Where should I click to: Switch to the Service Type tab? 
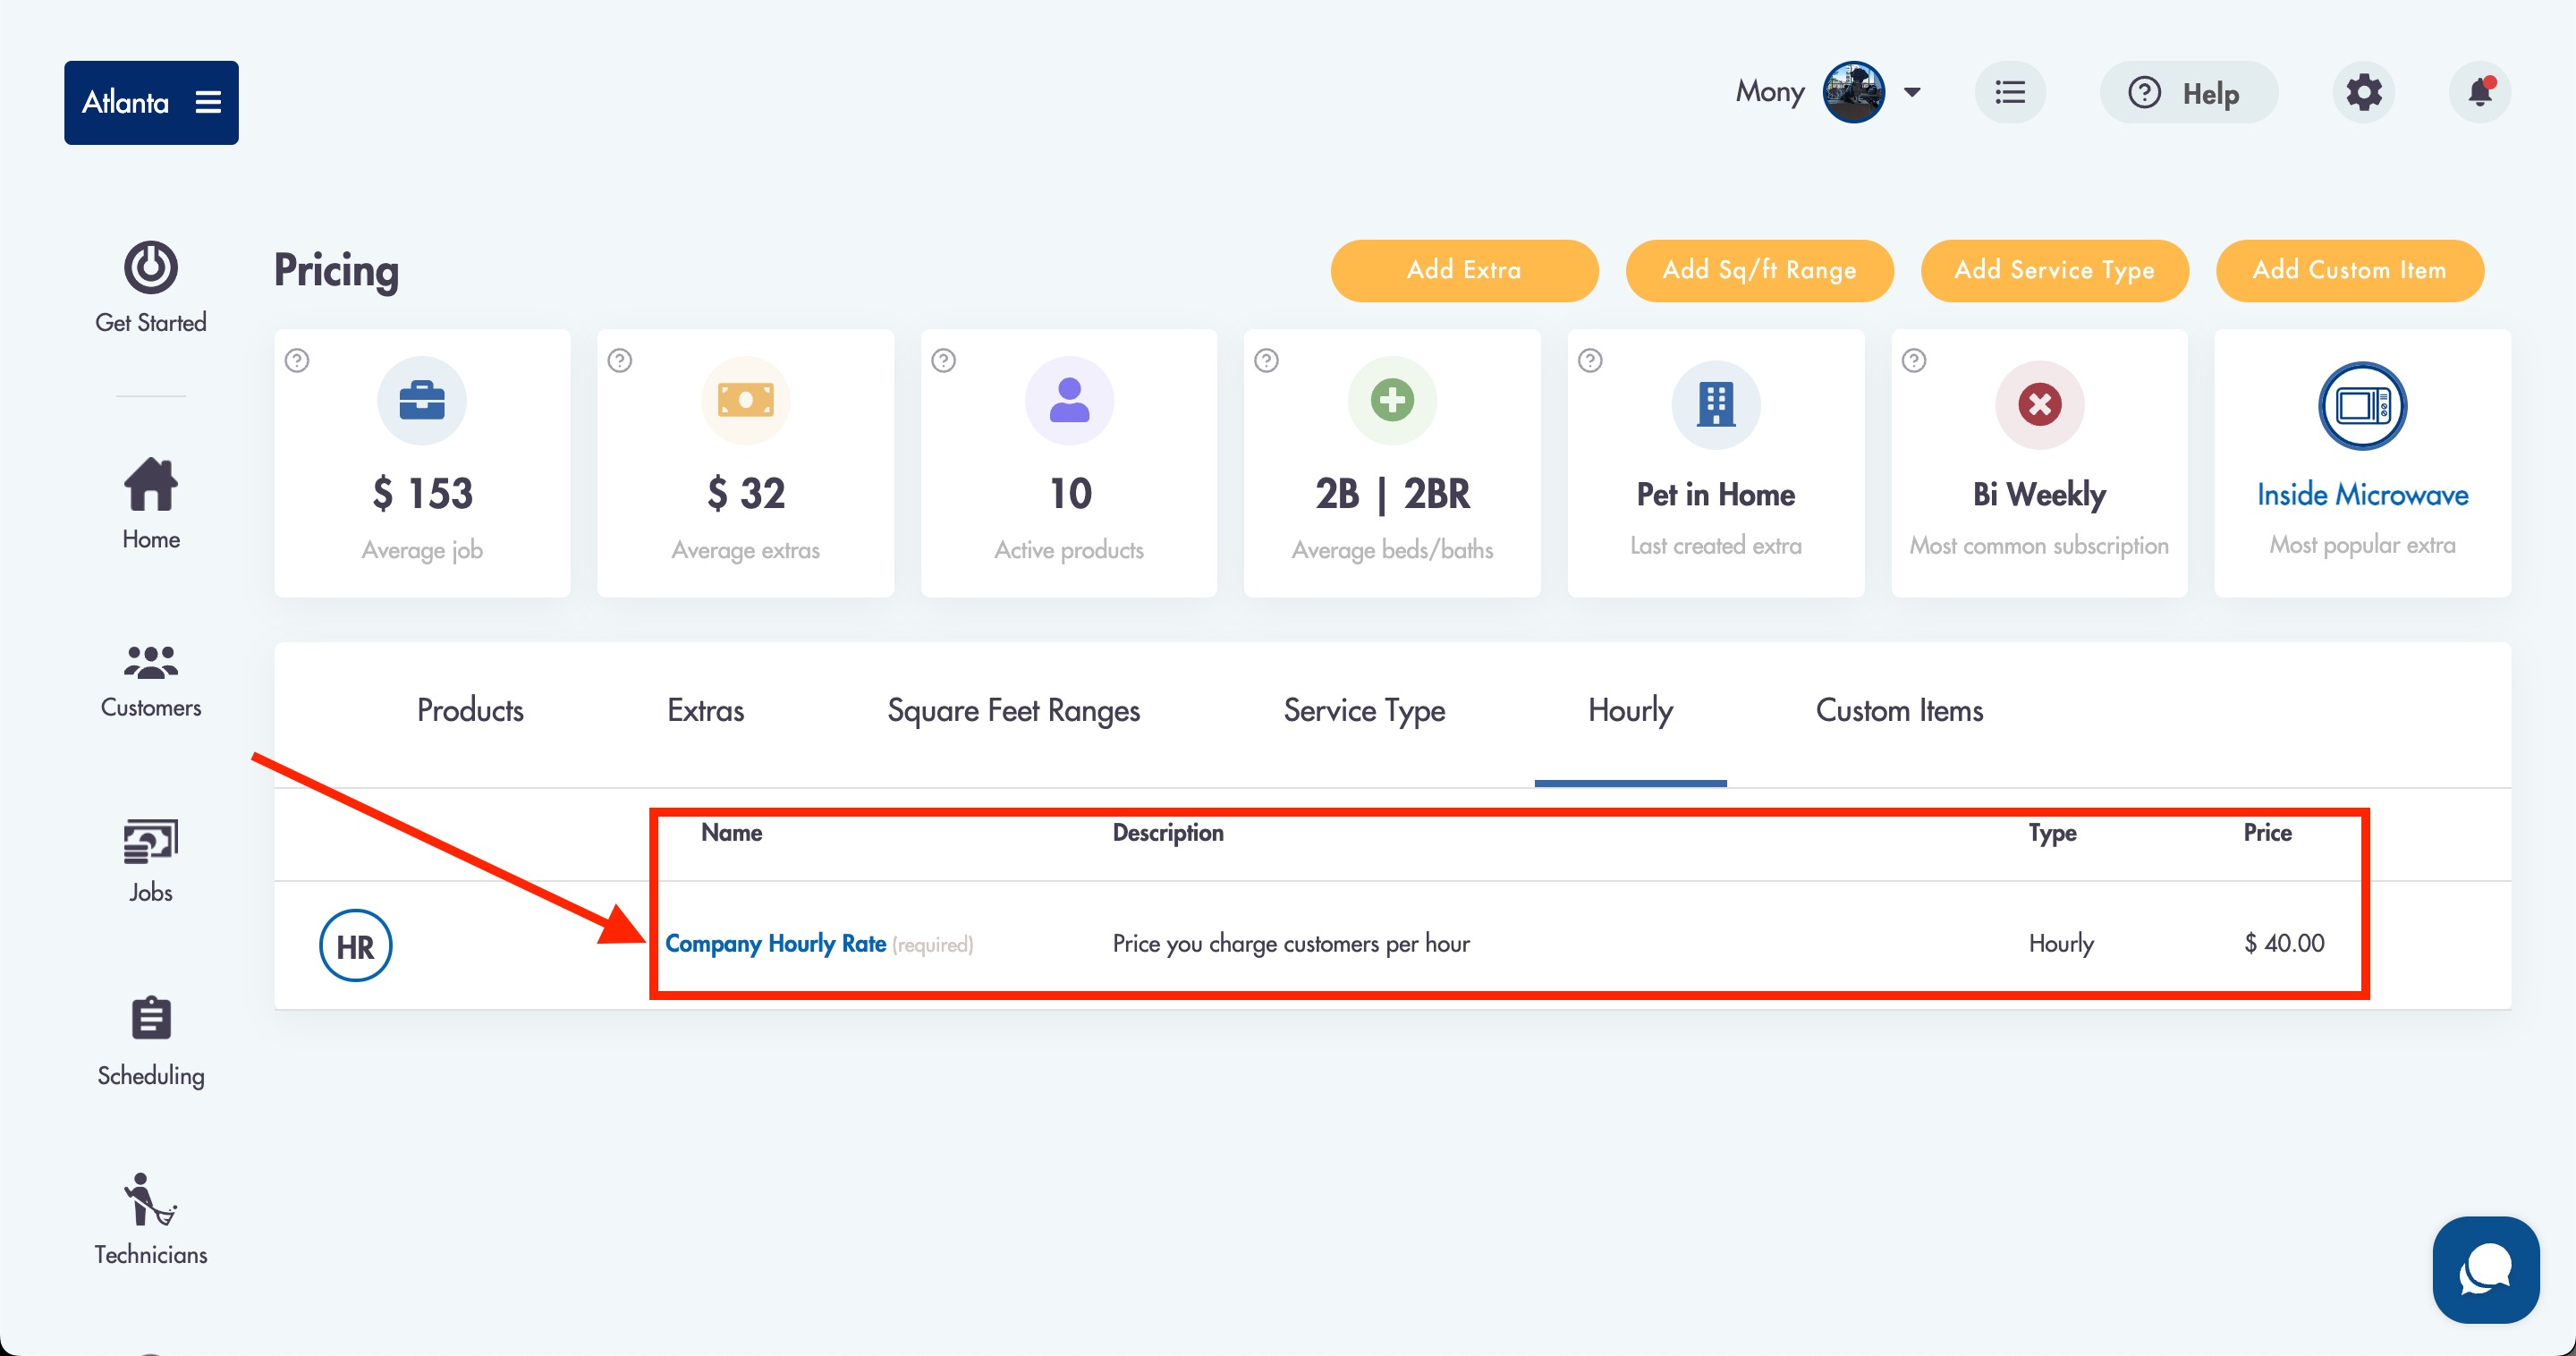pos(1364,710)
